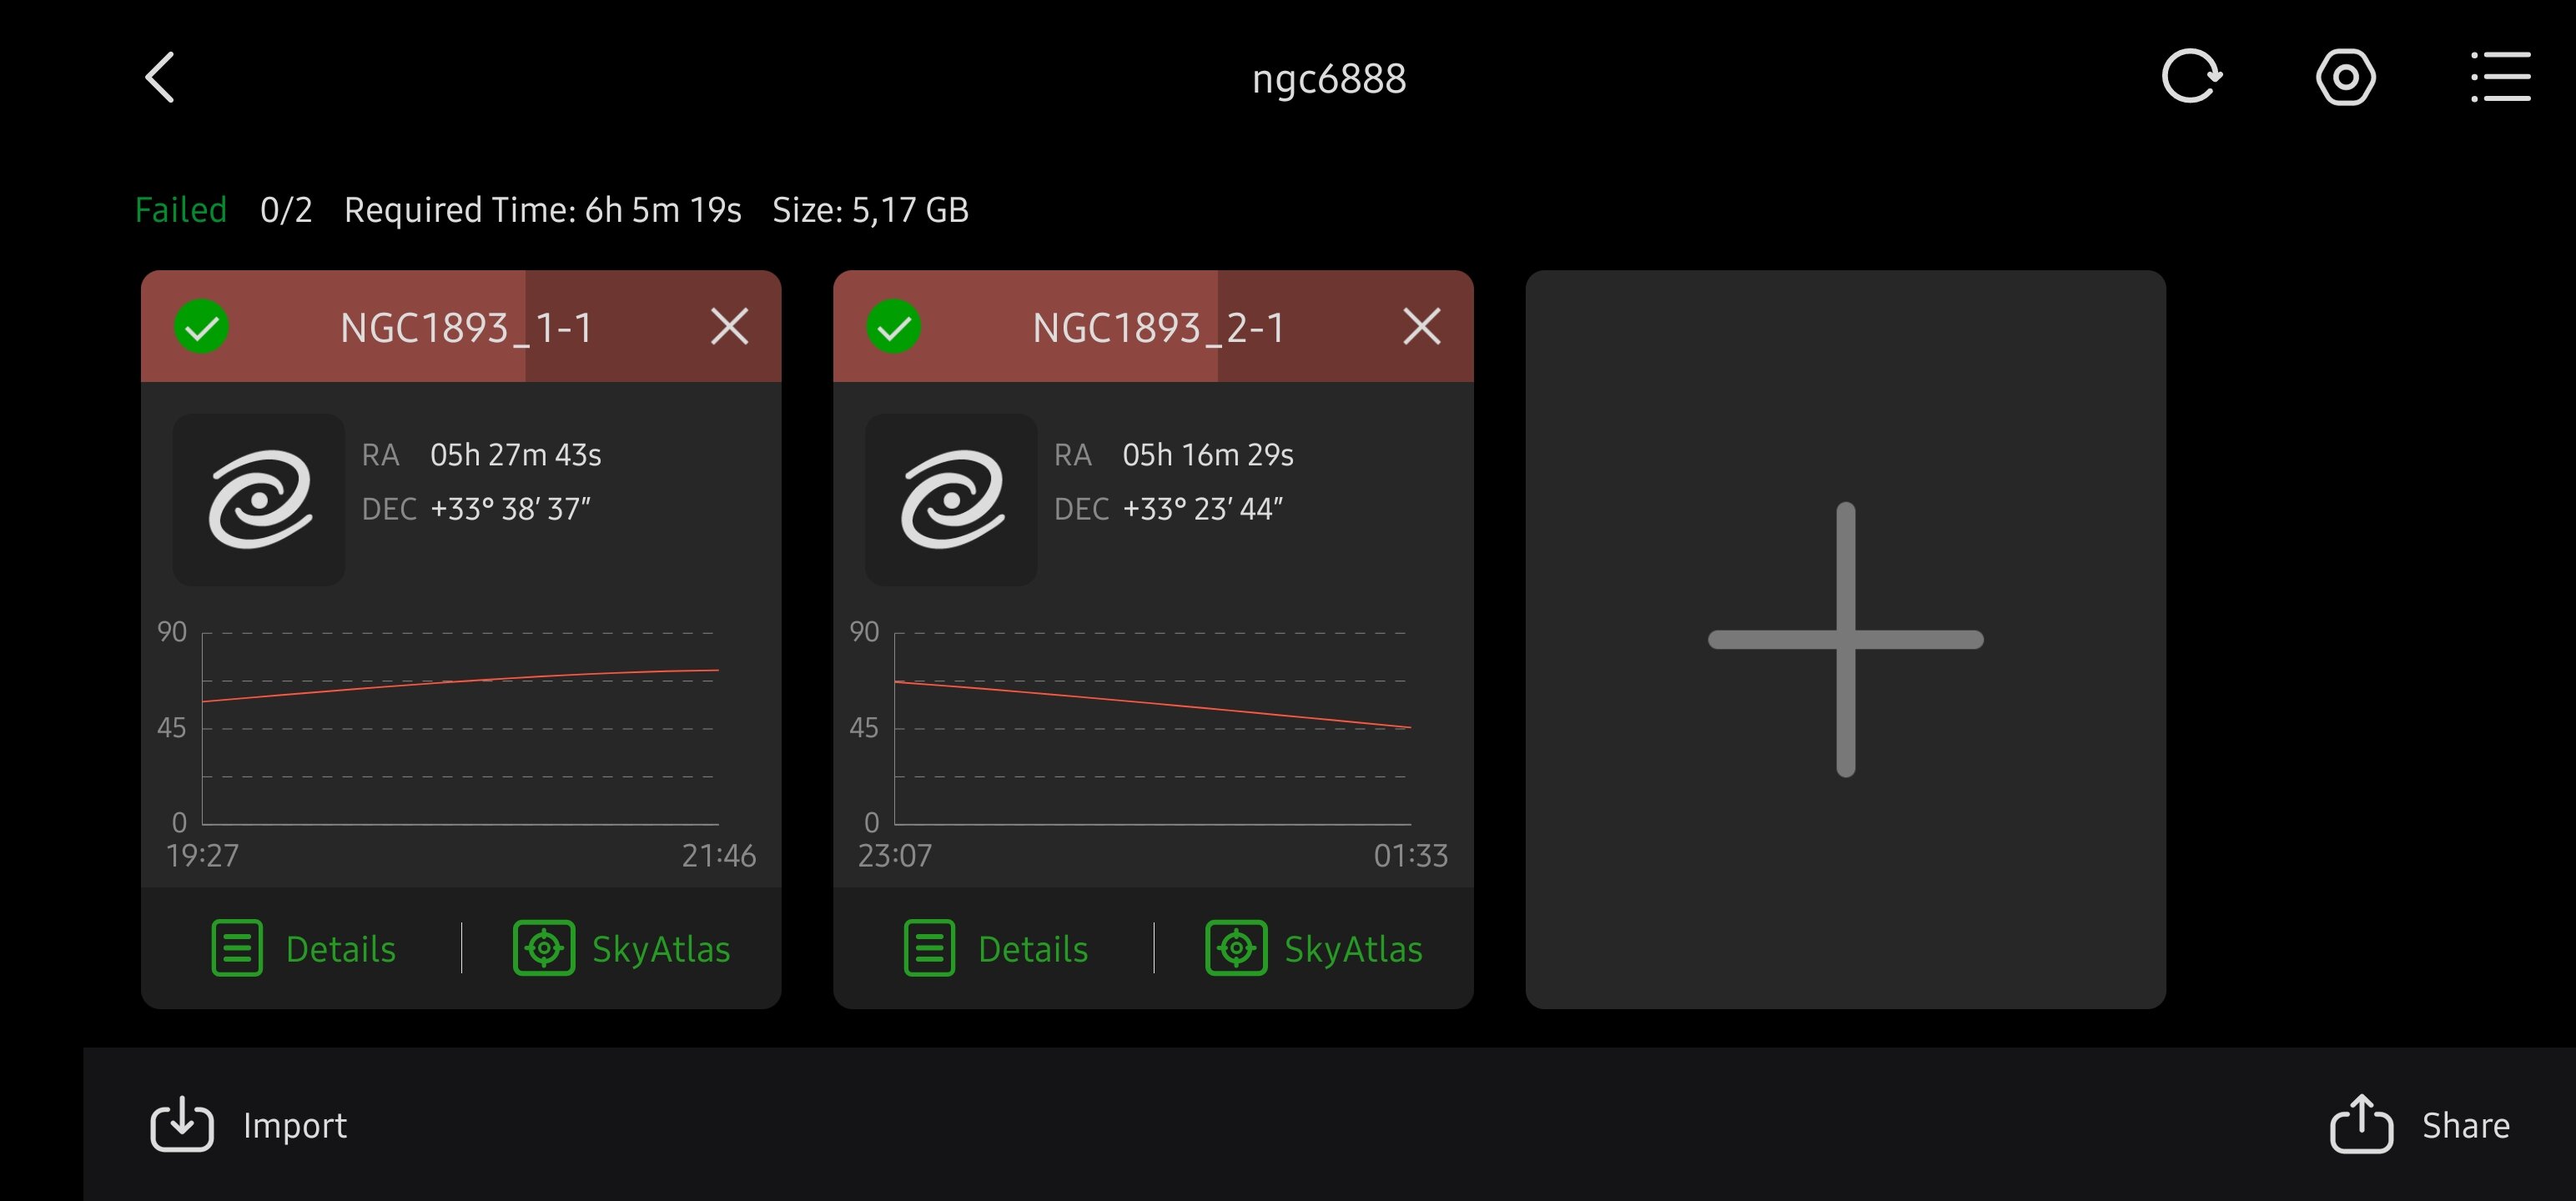Open settings with the hexagon gear icon

2345,77
